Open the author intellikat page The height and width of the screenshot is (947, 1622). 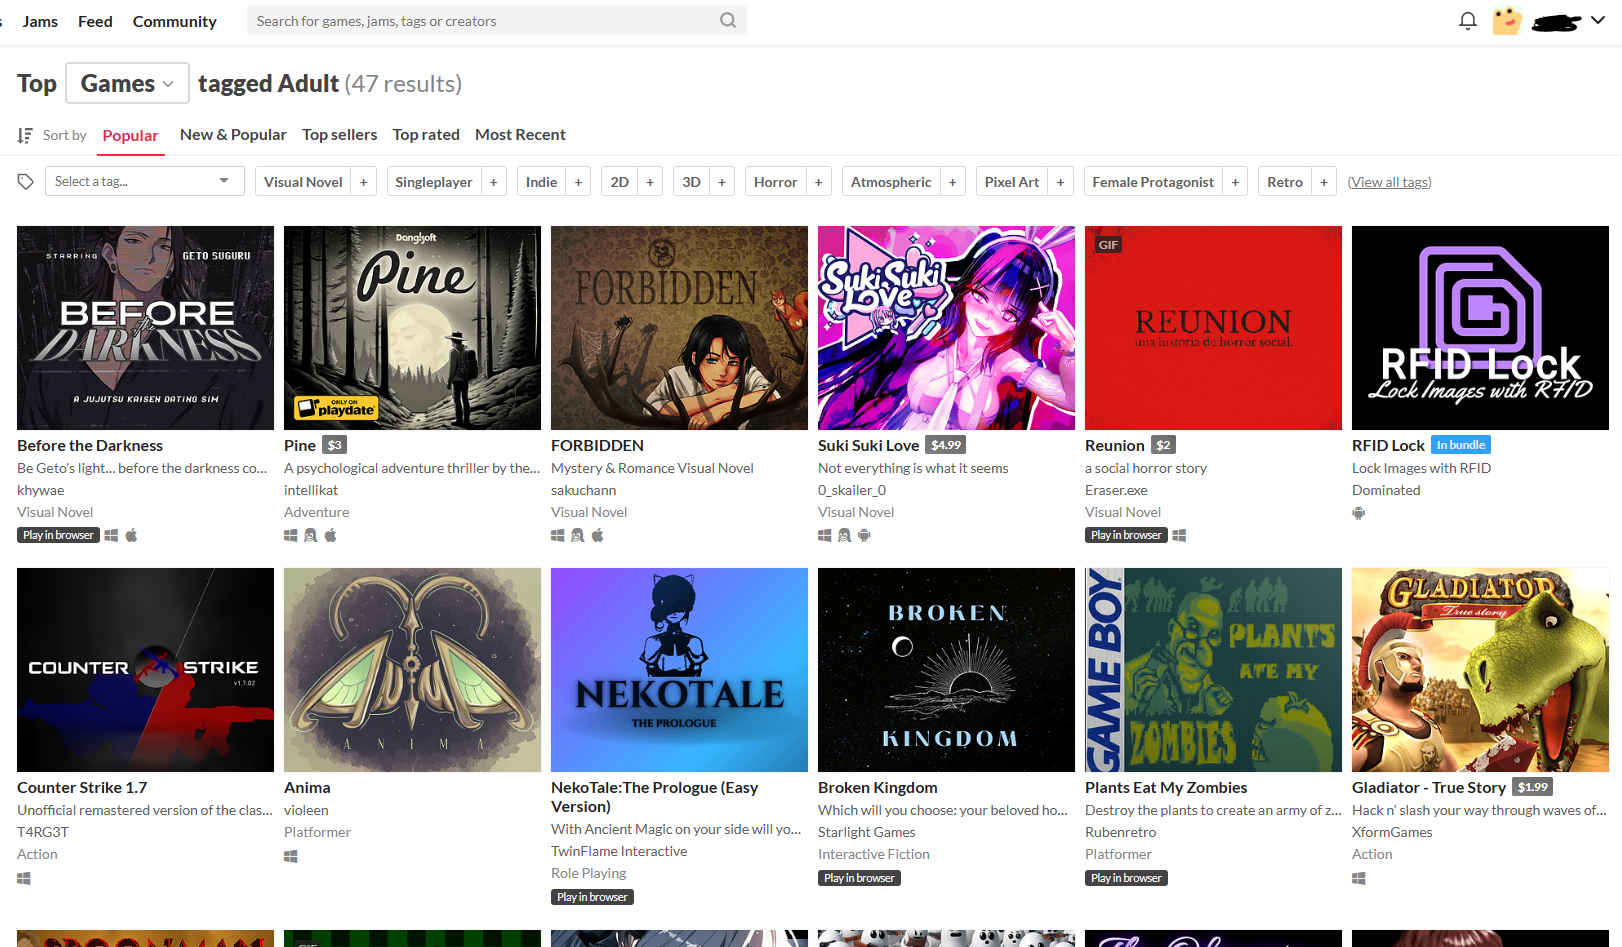(311, 490)
